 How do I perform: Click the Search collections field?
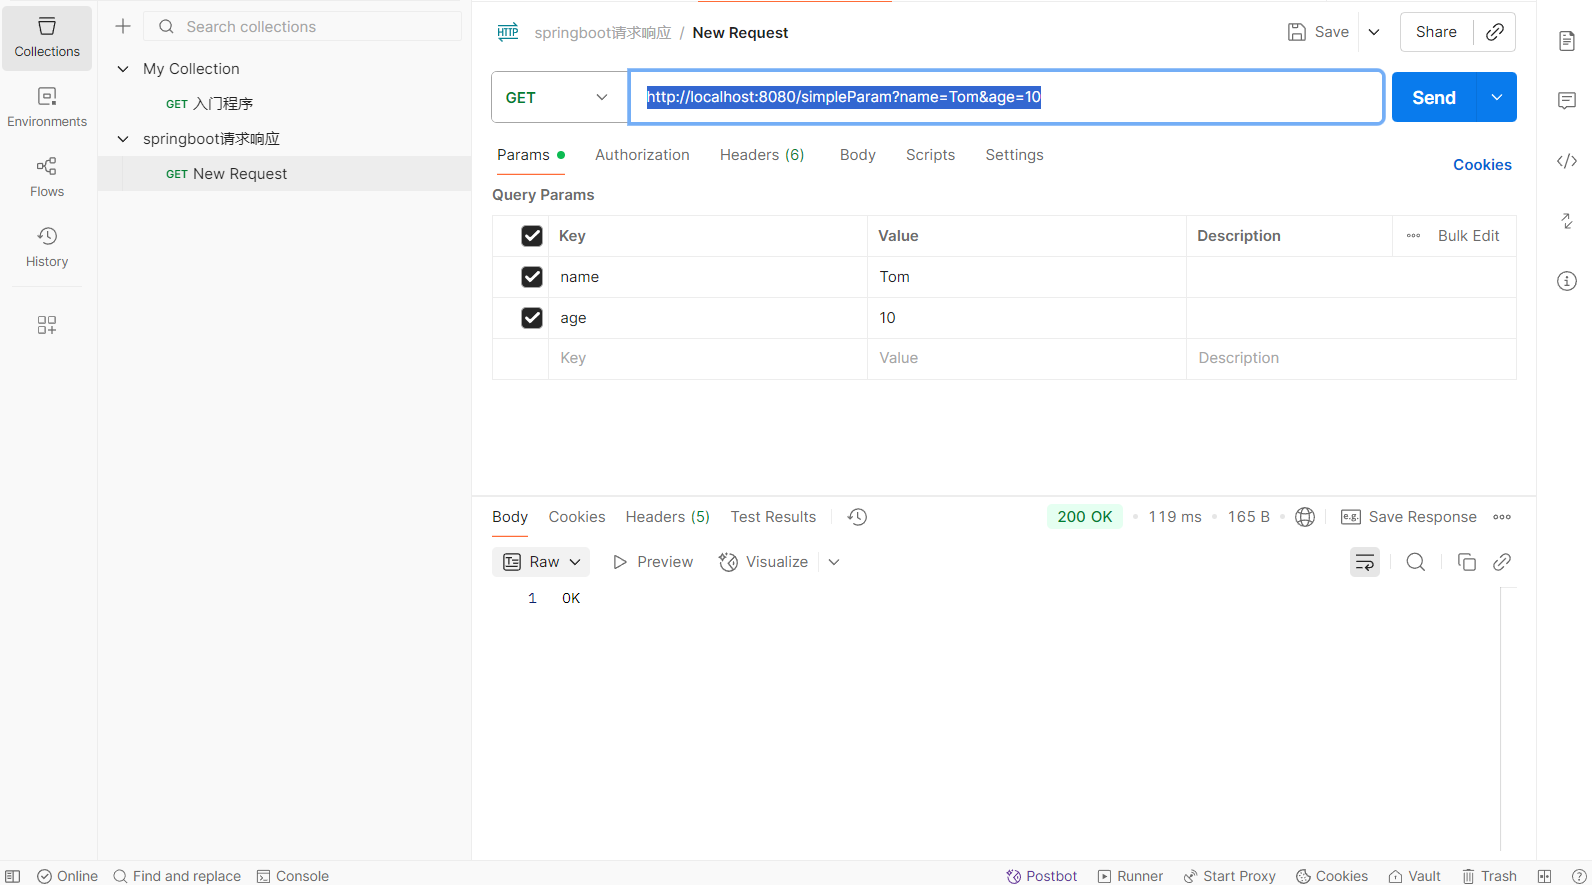(303, 27)
